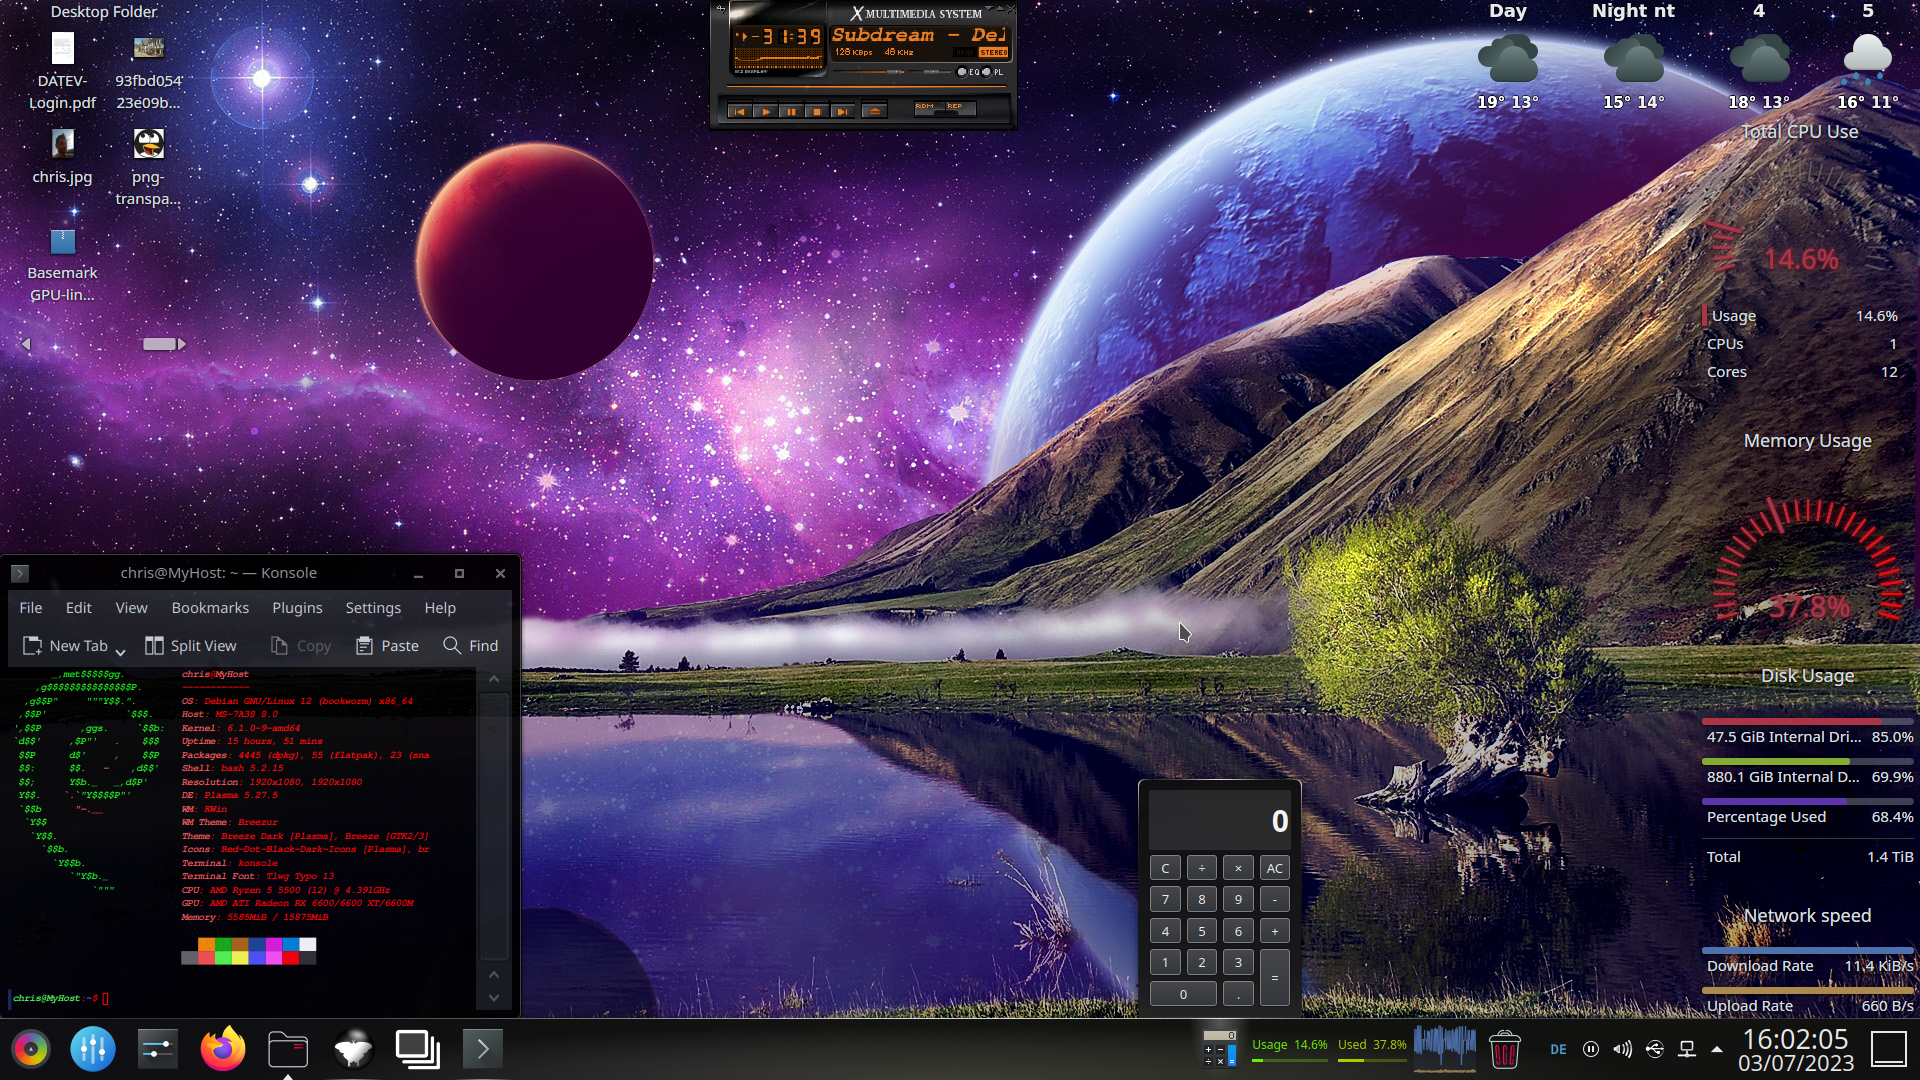Viewport: 1920px width, 1080px height.
Task: Open the Settings menu in Konsole
Action: pyautogui.click(x=373, y=608)
